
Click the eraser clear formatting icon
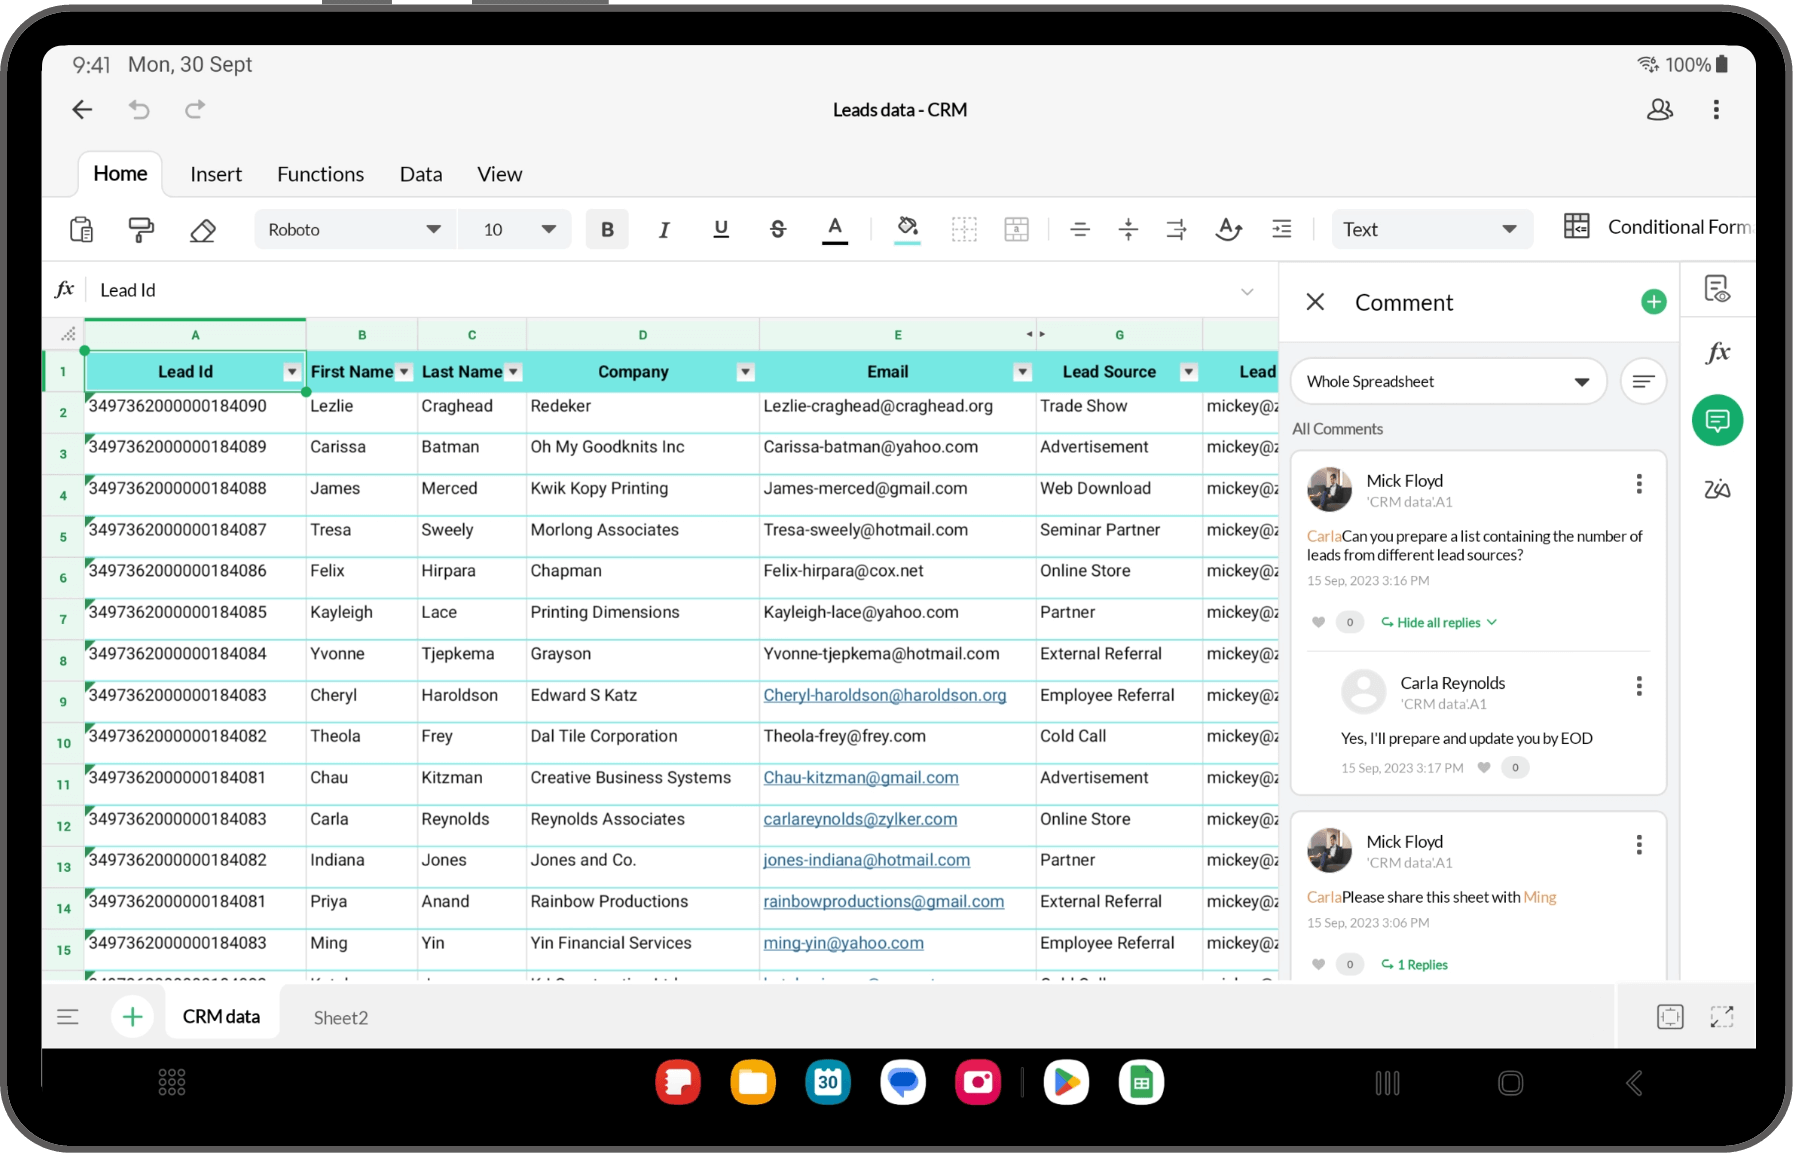coord(203,230)
